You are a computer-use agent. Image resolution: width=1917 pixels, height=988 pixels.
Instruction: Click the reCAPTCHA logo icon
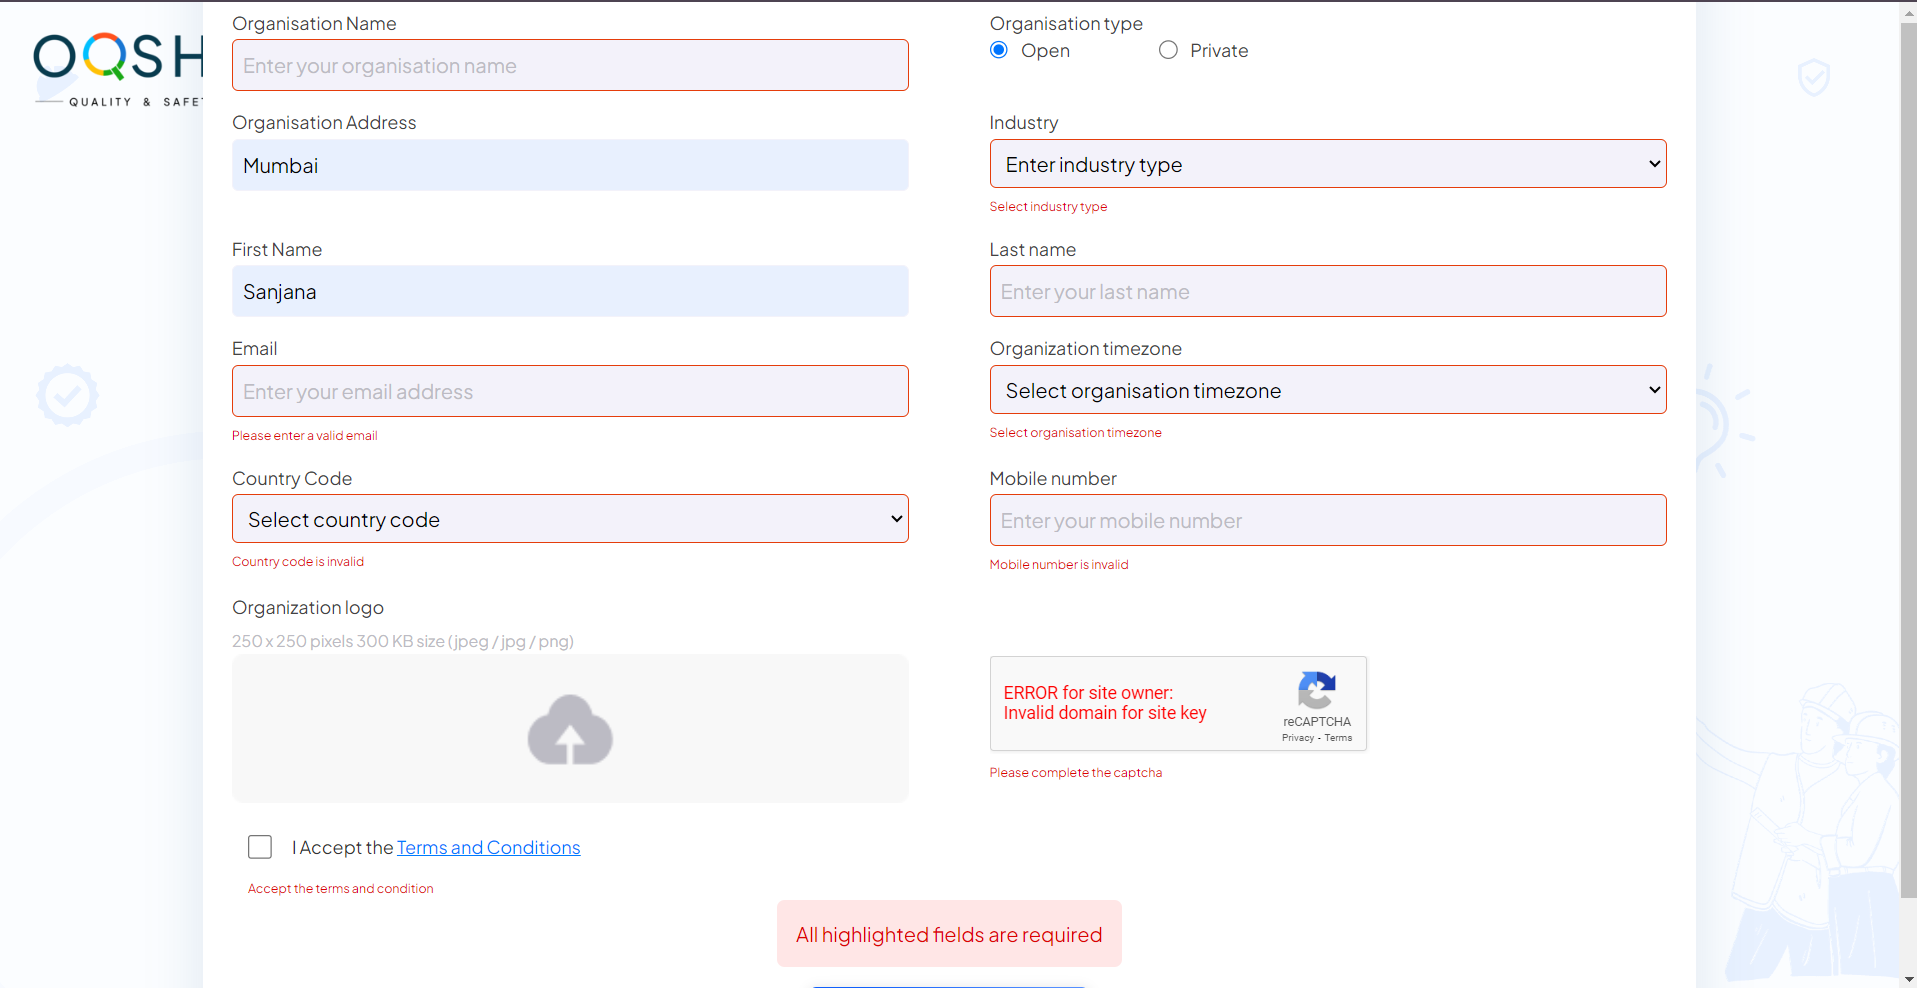(1316, 690)
